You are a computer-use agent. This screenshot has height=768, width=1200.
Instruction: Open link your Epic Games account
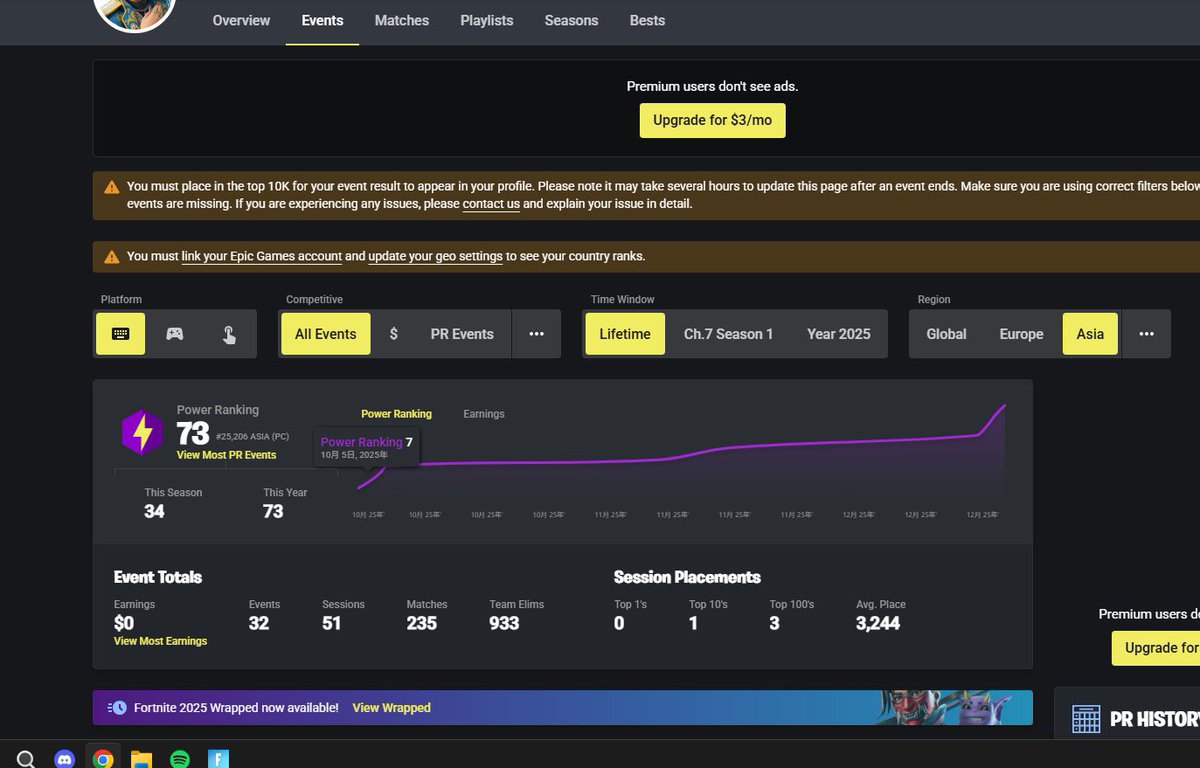[x=262, y=256]
